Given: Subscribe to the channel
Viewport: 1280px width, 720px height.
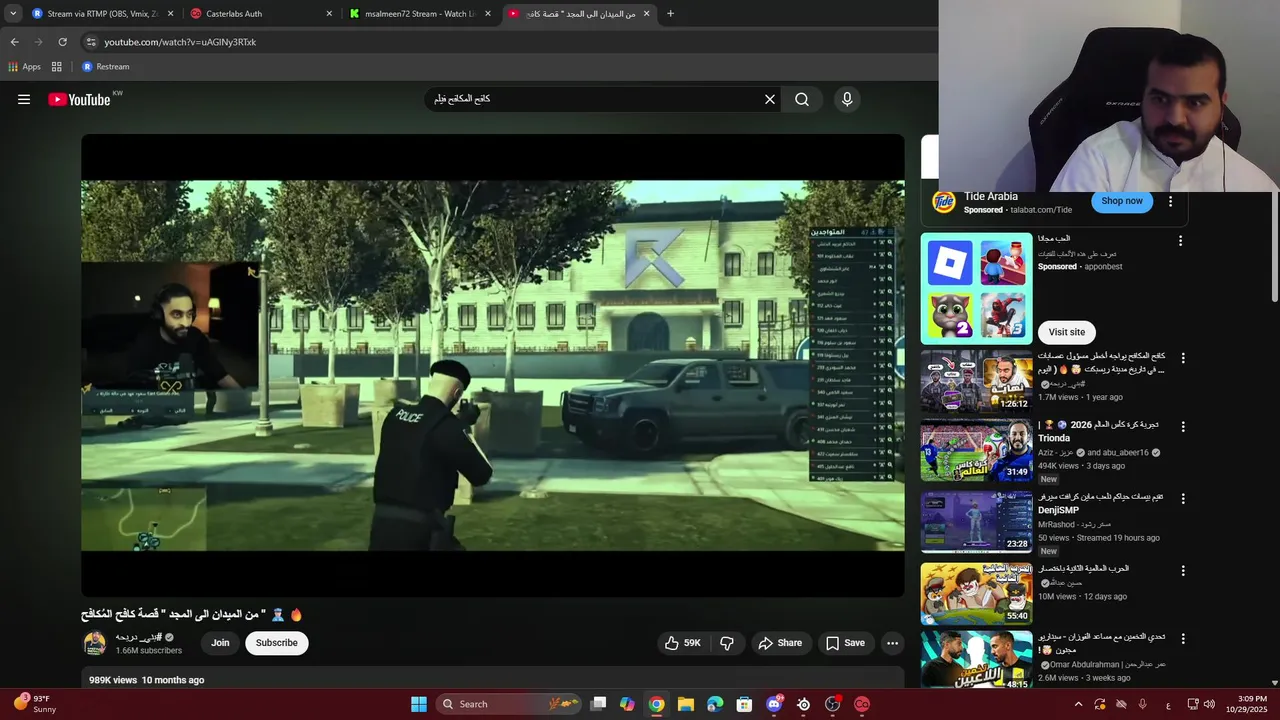Looking at the screenshot, I should pos(276,643).
